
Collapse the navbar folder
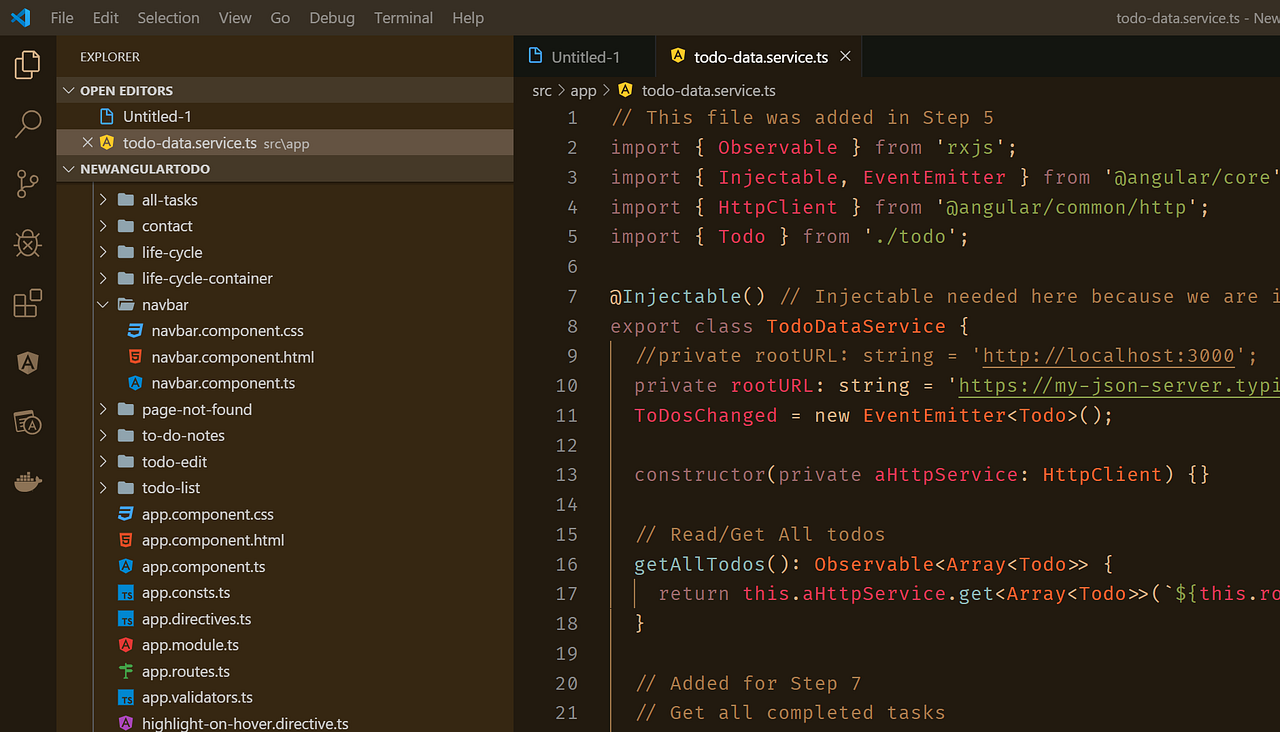[x=103, y=304]
